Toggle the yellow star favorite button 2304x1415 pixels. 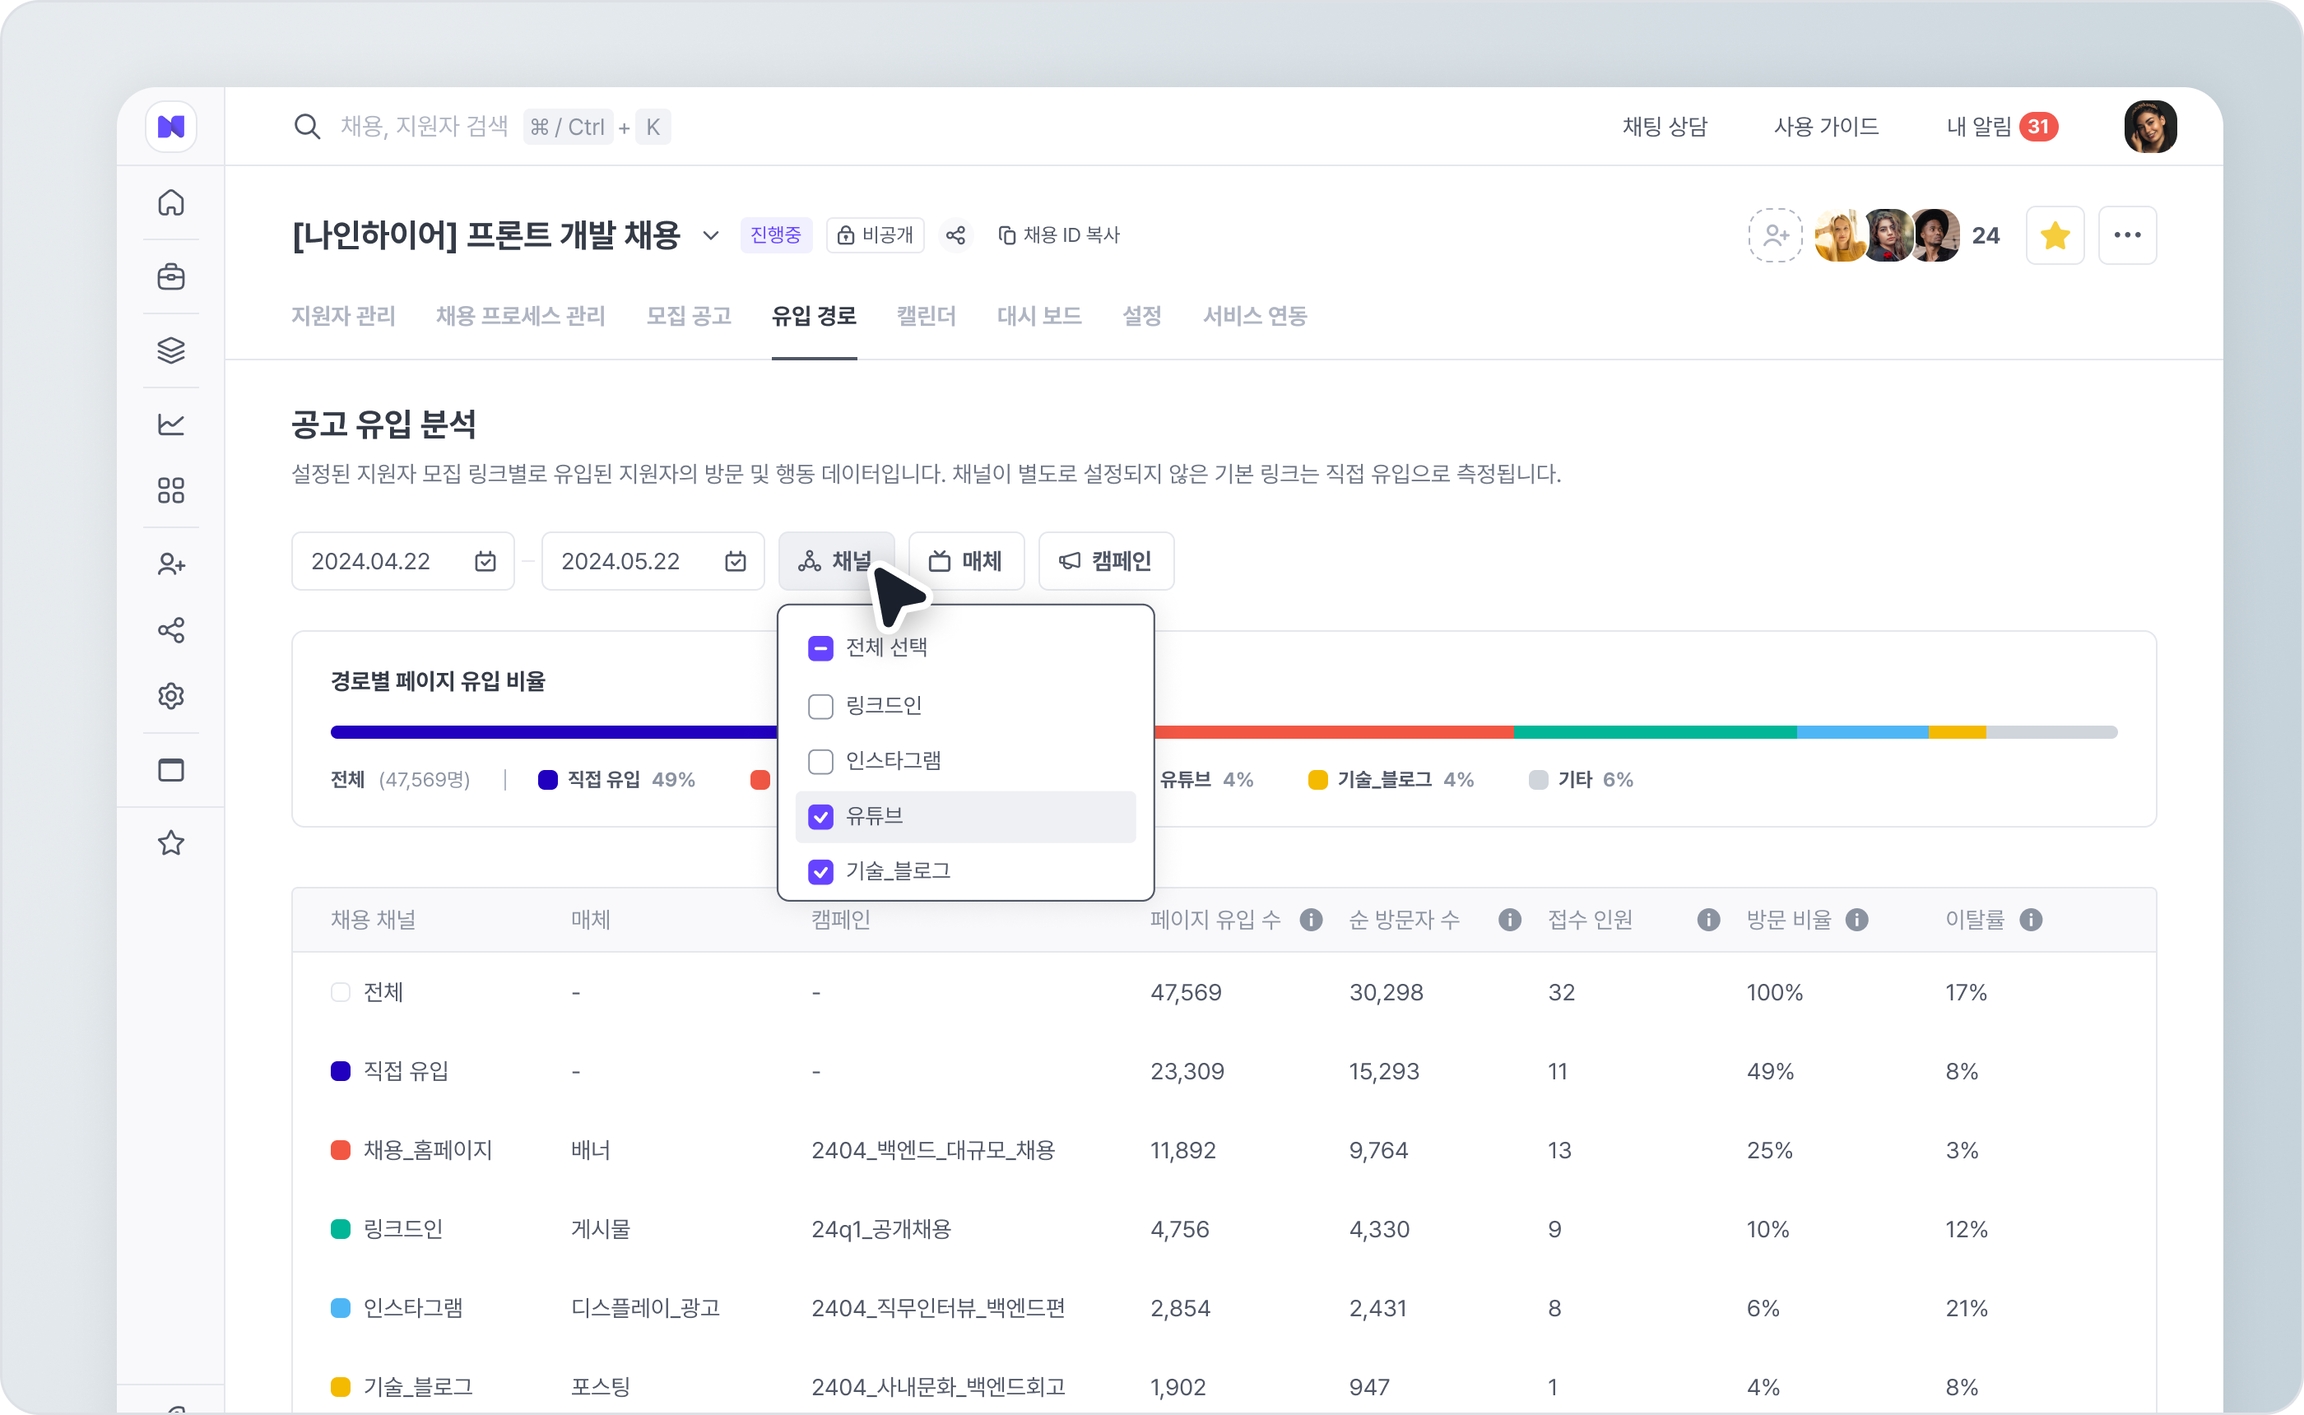(x=2054, y=236)
